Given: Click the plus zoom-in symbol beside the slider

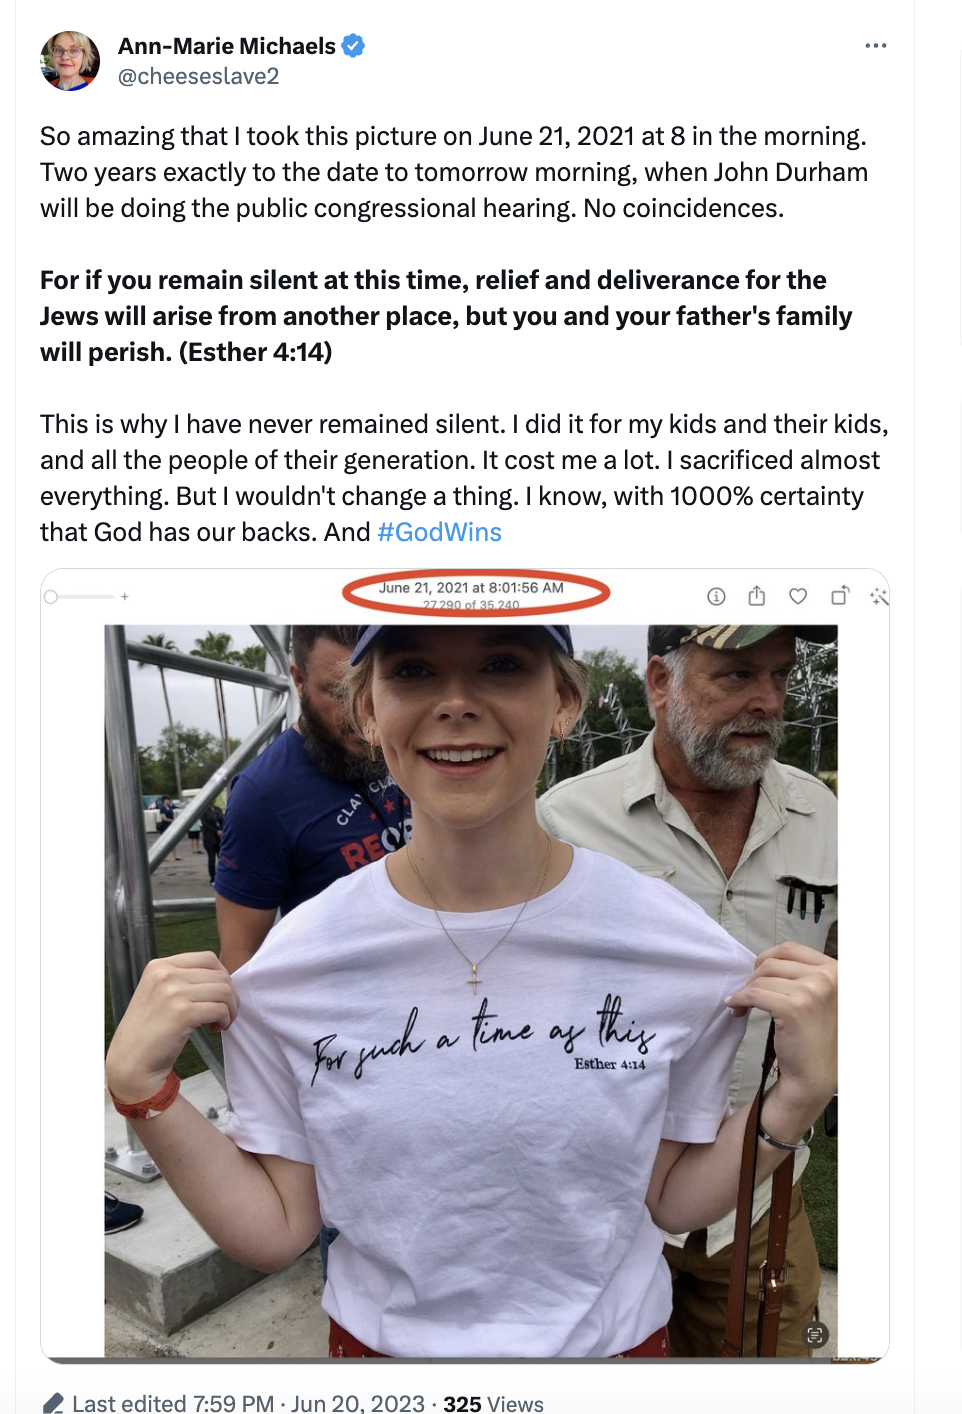Looking at the screenshot, I should 125,597.
